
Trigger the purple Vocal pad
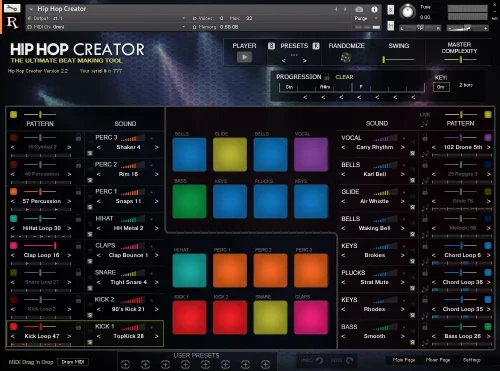pyautogui.click(x=311, y=155)
